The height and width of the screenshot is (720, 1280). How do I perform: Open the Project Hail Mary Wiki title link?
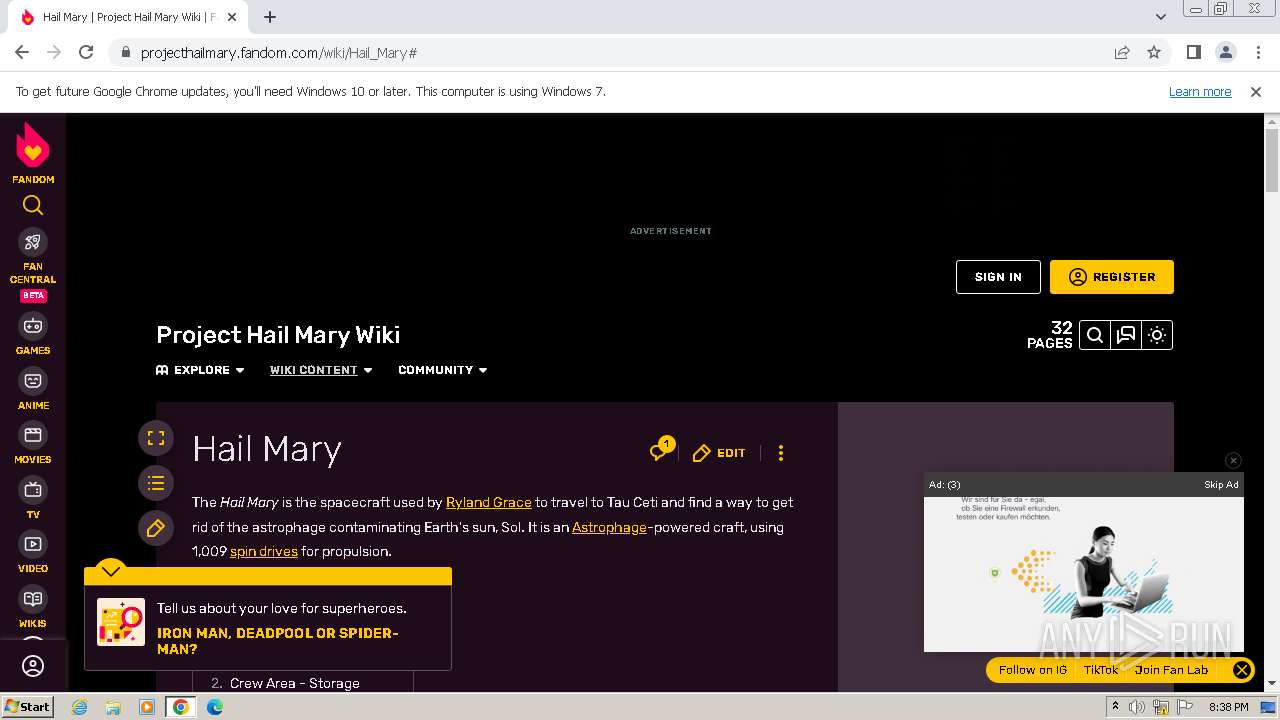tap(278, 335)
